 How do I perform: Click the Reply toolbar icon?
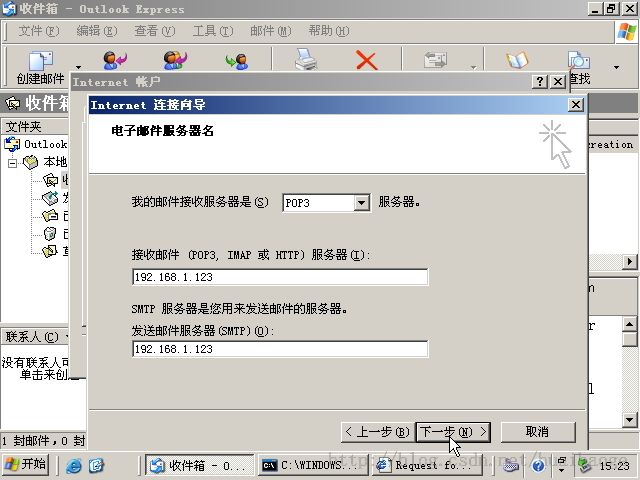click(x=115, y=60)
